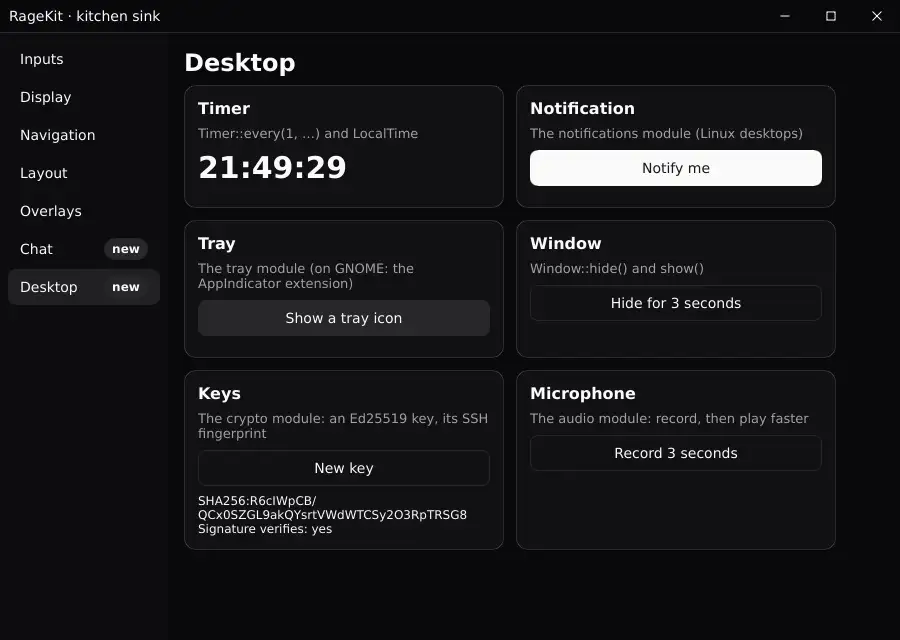This screenshot has height=640, width=900.
Task: Open the Chat page
Action: 84,249
